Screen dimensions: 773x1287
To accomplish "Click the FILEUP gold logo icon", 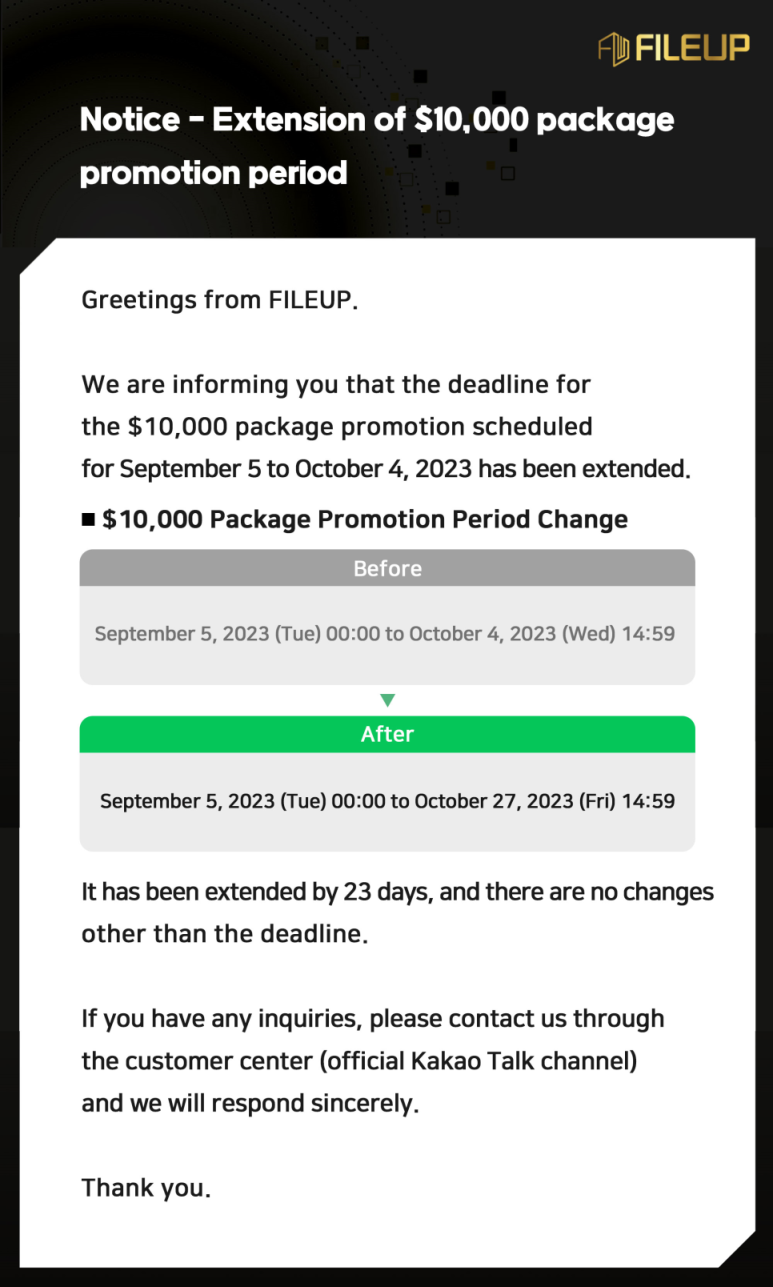I will (612, 48).
